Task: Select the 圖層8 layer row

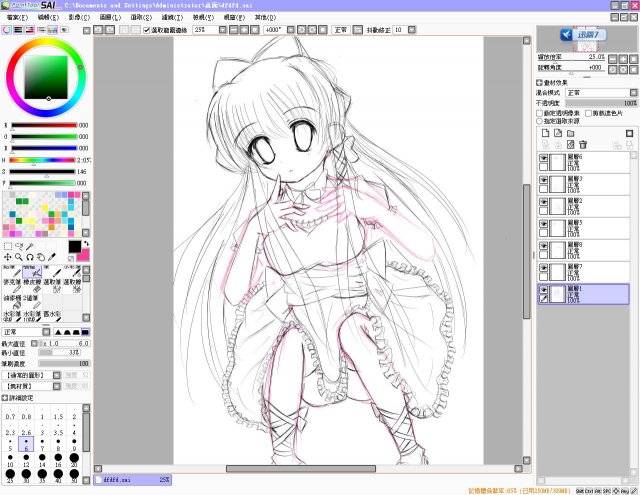Action: 583,250
